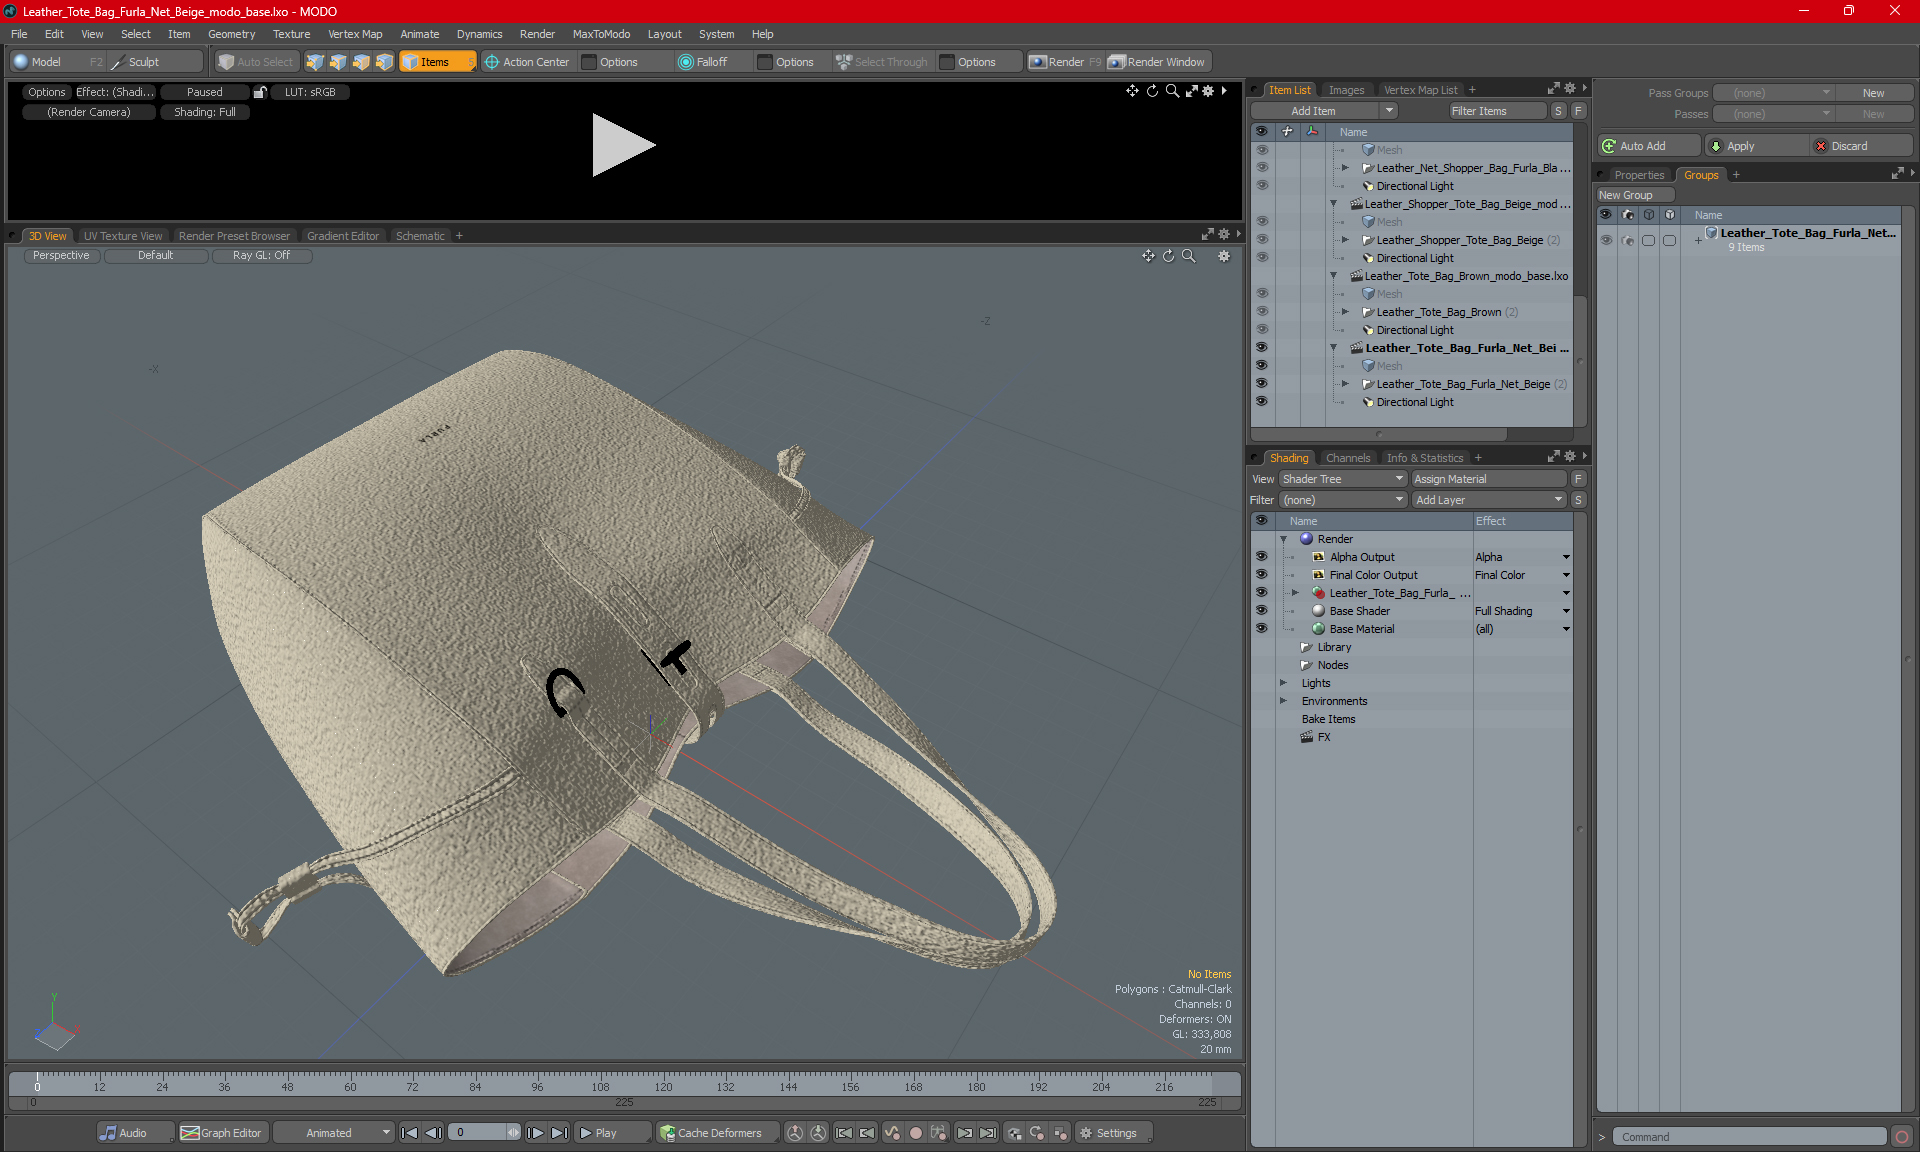Collapse Leather_Tote_Bag_Brown_modo_base.lxo scene
Screen dimensions: 1920x1152
click(1333, 276)
